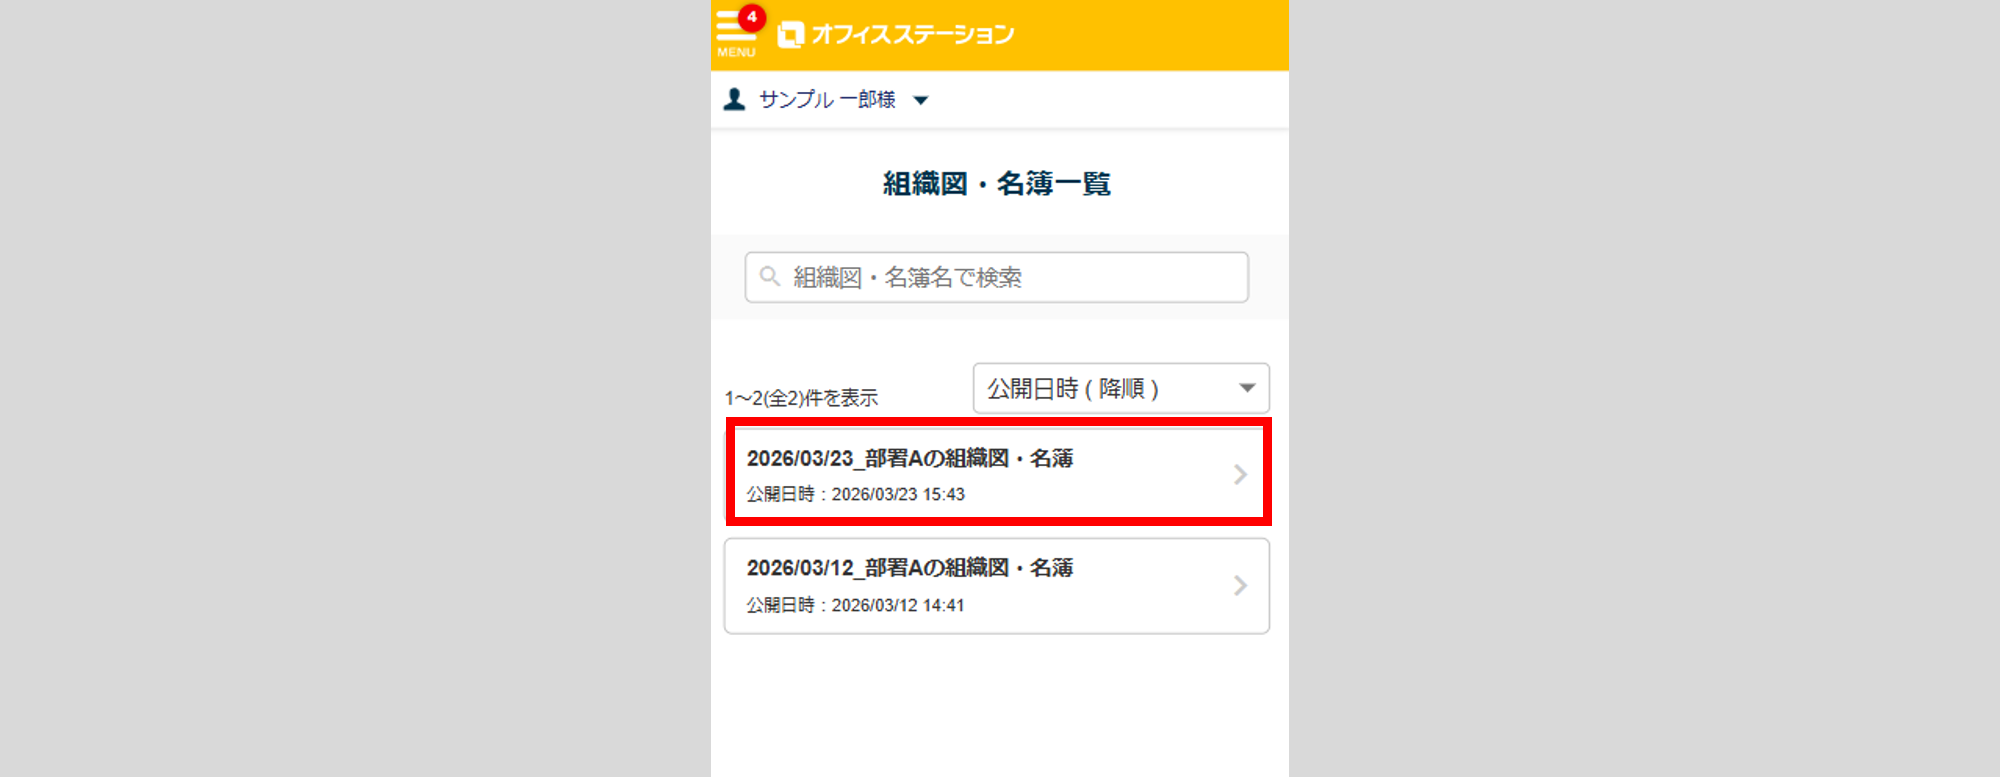This screenshot has width=2000, height=777.
Task: Click the オフィスステーション header title text
Action: click(x=912, y=35)
